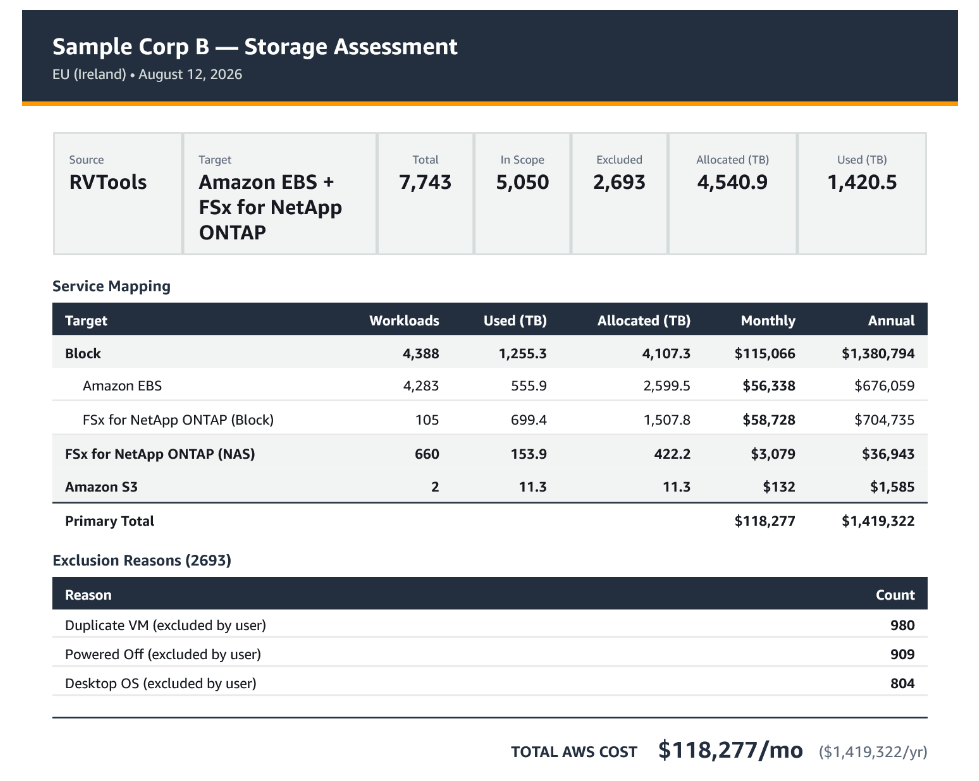Select 'Desktop OS (excluded by user)' row

coord(490,683)
